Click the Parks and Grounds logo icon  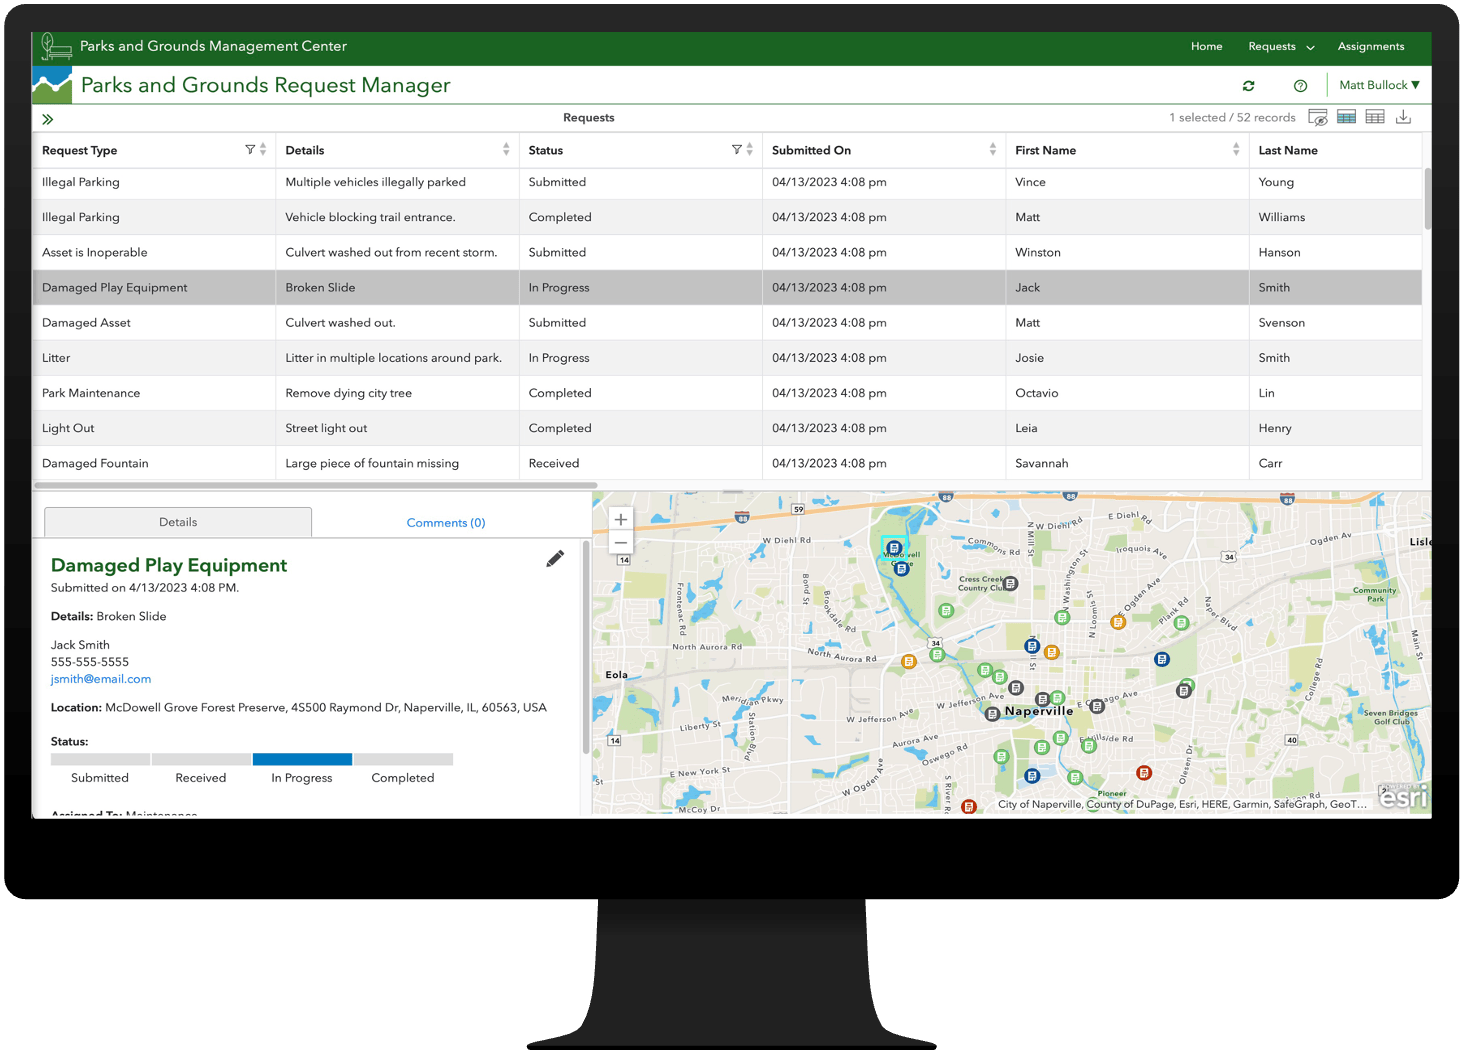pos(55,46)
